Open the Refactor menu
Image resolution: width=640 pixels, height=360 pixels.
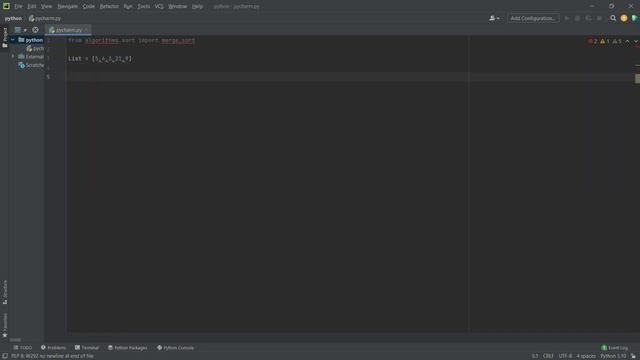coord(109,7)
